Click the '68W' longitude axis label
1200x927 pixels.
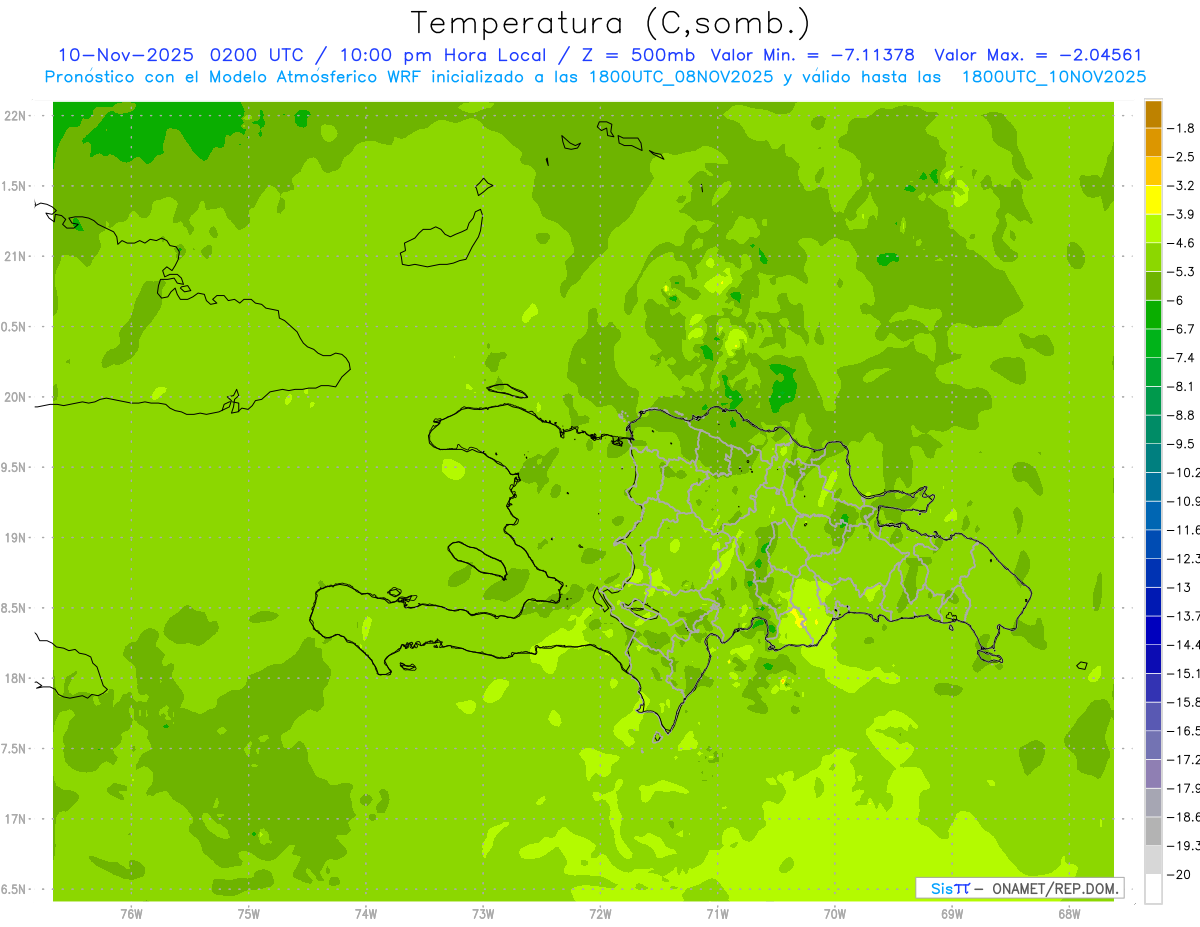tap(1068, 914)
